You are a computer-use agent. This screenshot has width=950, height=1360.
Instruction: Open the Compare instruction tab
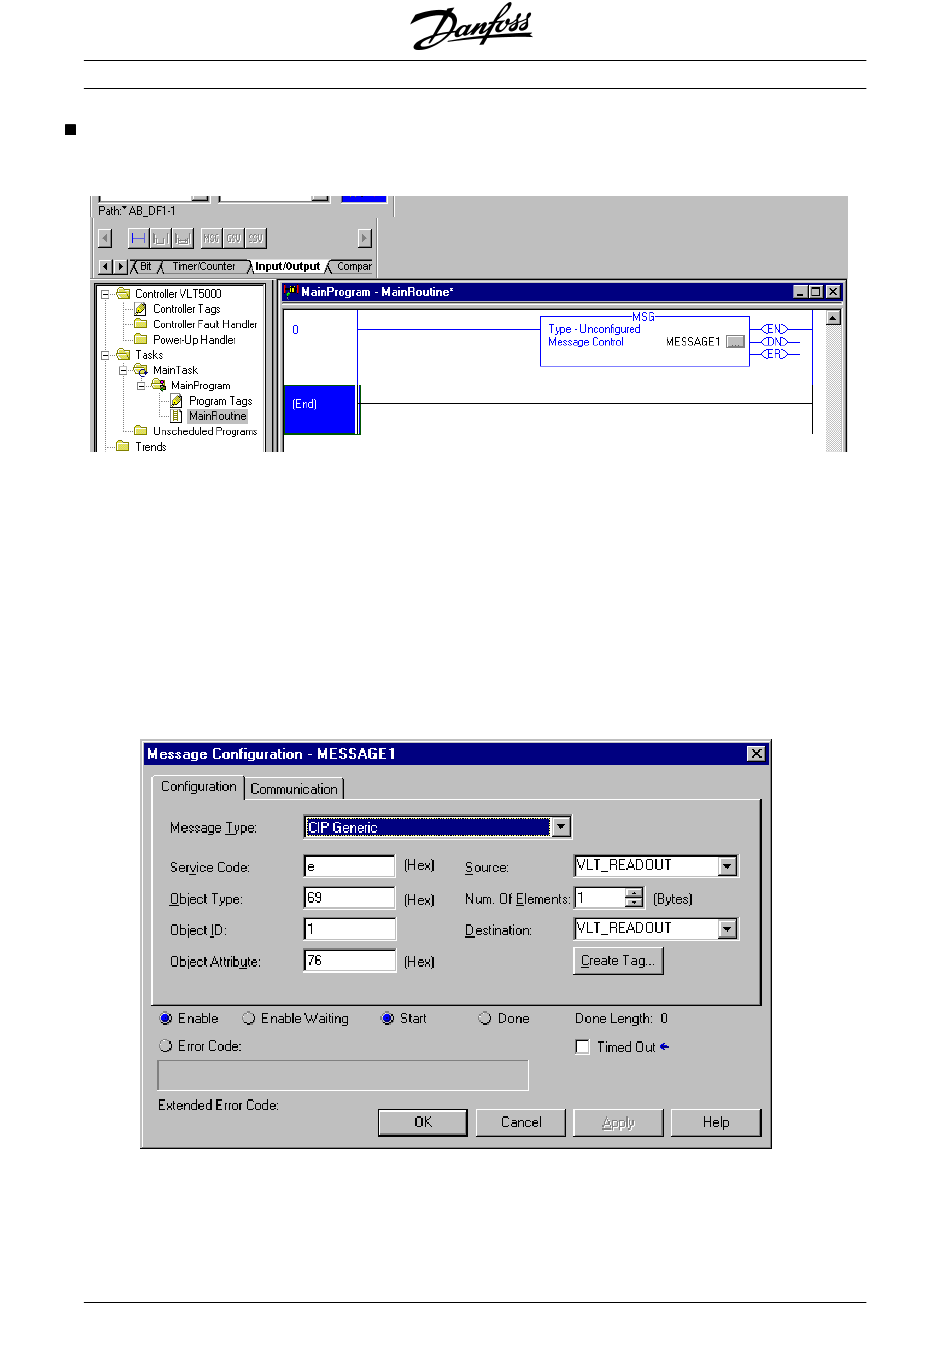(352, 267)
